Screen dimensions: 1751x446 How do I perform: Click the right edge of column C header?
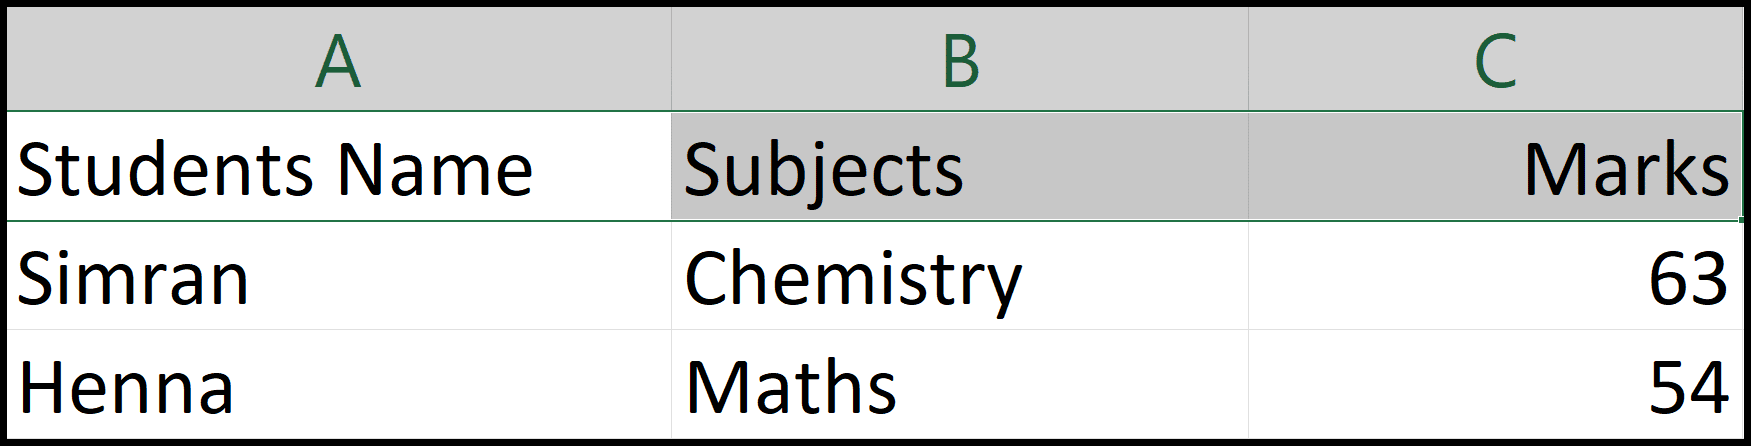tap(1741, 59)
